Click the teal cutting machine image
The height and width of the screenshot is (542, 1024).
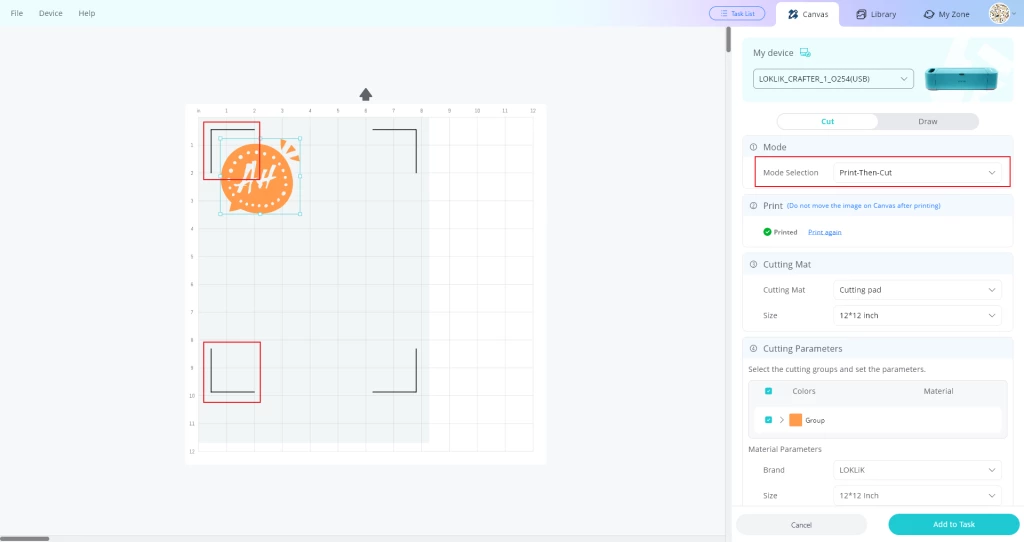961,78
